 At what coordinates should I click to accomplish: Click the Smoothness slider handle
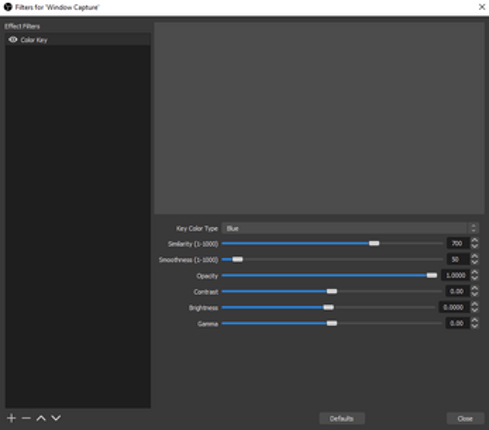tap(238, 259)
